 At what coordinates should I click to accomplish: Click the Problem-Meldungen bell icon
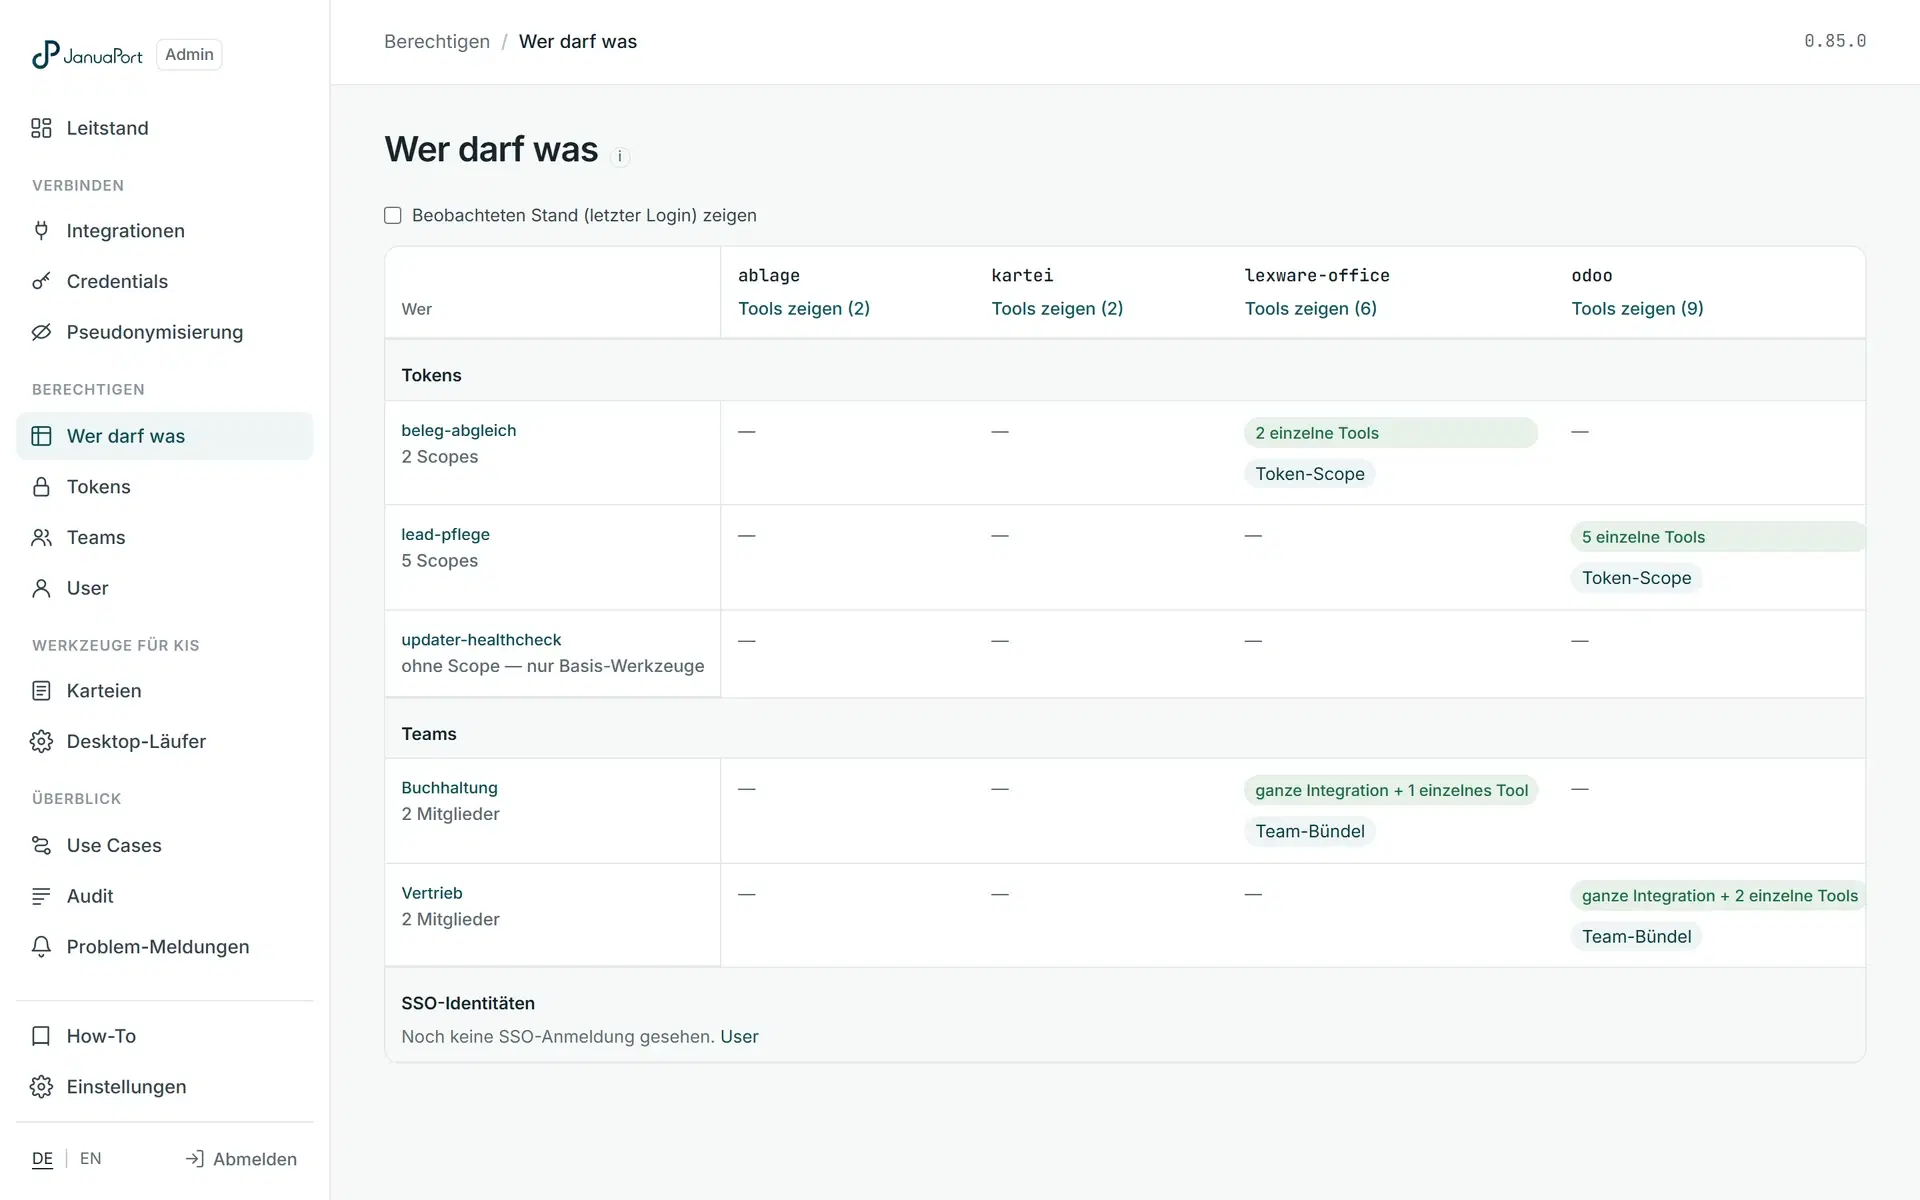pos(41,947)
